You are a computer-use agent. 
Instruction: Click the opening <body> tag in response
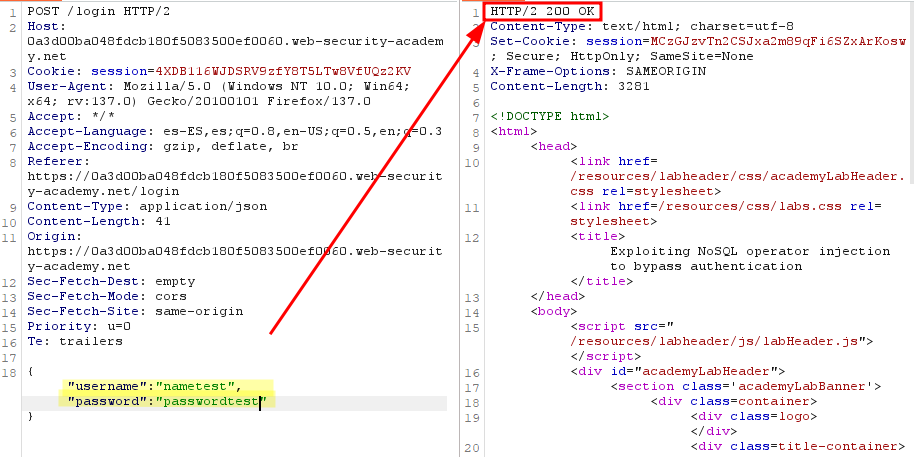[x=554, y=311]
